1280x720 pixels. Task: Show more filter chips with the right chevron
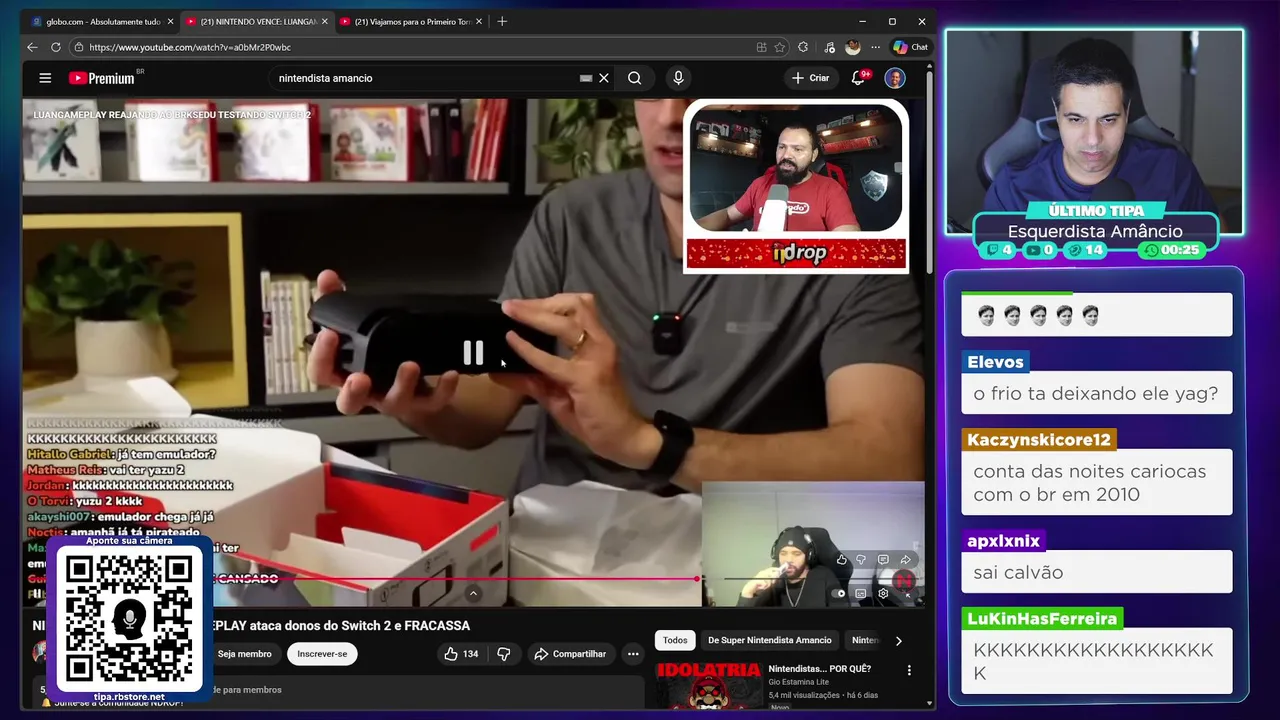point(898,641)
